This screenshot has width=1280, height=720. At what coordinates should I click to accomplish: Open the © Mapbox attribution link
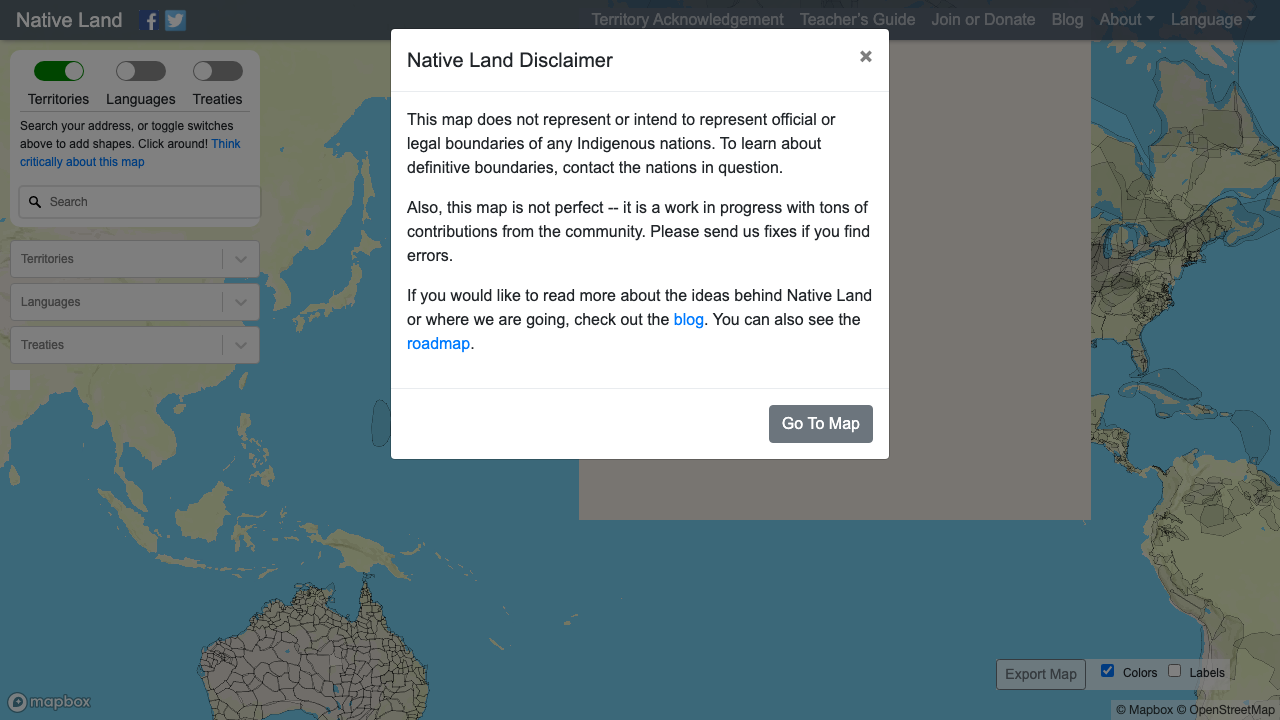click(x=1144, y=710)
